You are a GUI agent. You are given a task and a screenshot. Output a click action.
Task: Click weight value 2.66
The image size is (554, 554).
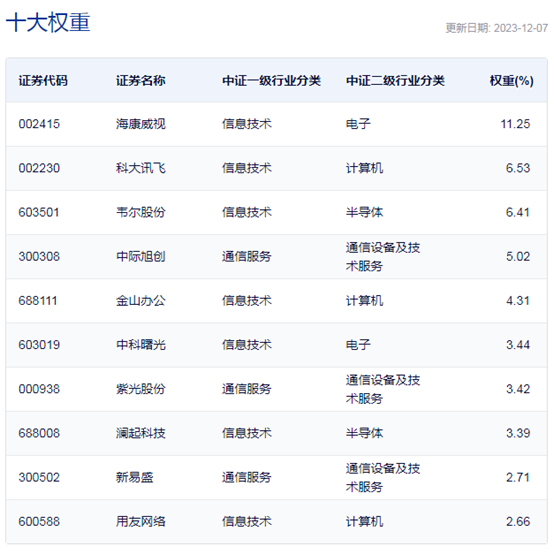click(x=518, y=522)
